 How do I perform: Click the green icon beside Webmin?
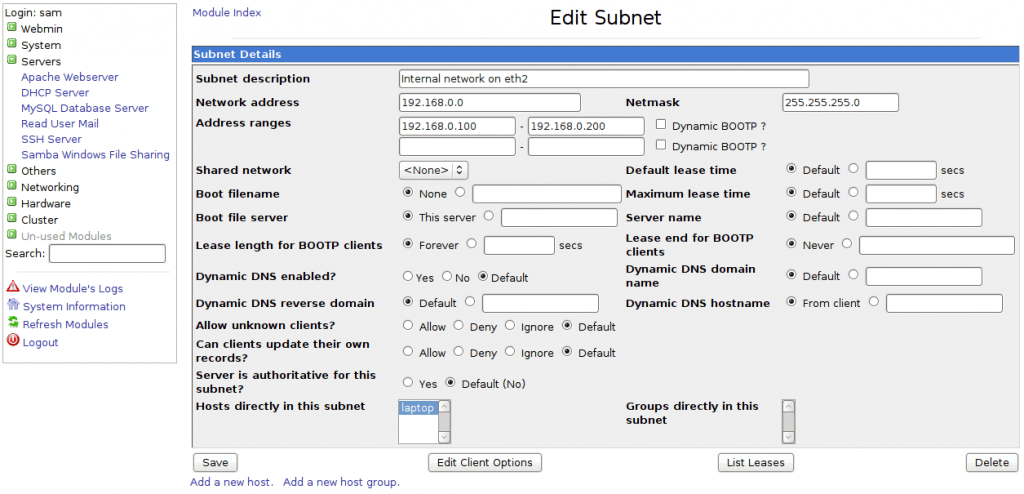tap(12, 29)
